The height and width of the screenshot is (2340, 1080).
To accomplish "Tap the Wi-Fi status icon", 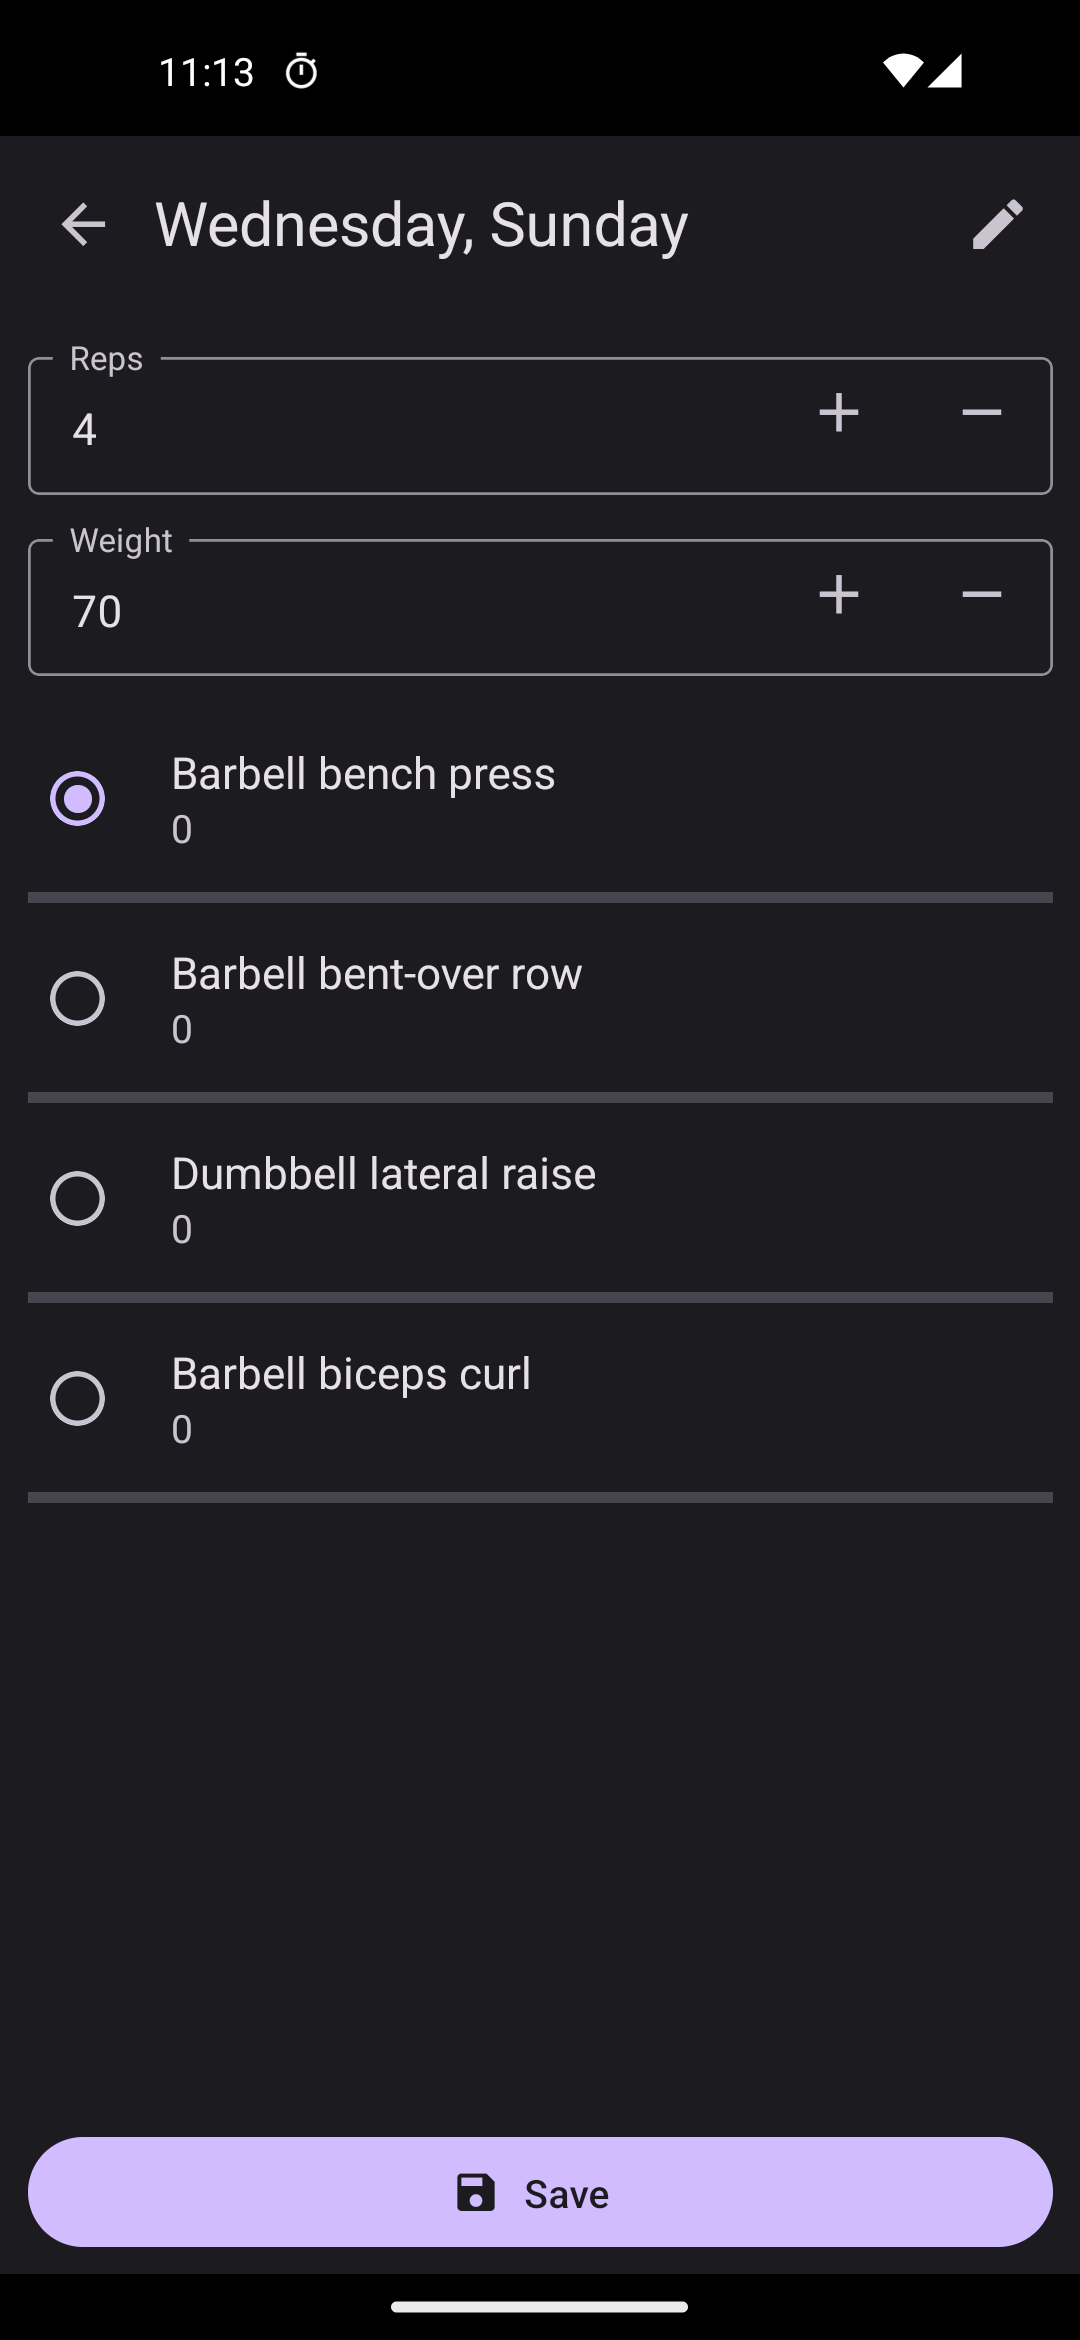I will point(901,71).
